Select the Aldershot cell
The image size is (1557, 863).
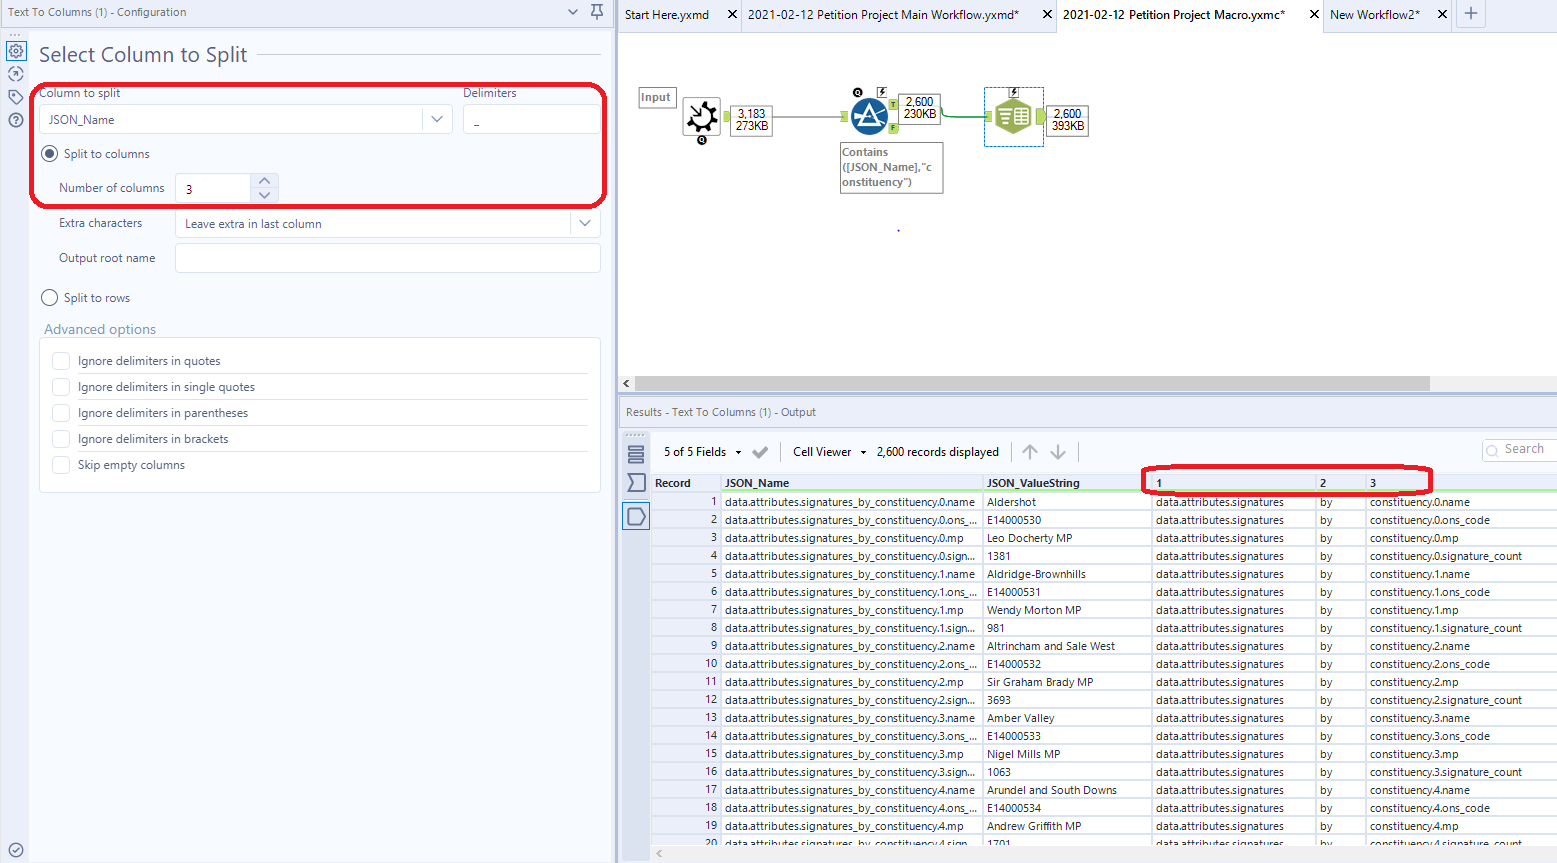[1067, 502]
